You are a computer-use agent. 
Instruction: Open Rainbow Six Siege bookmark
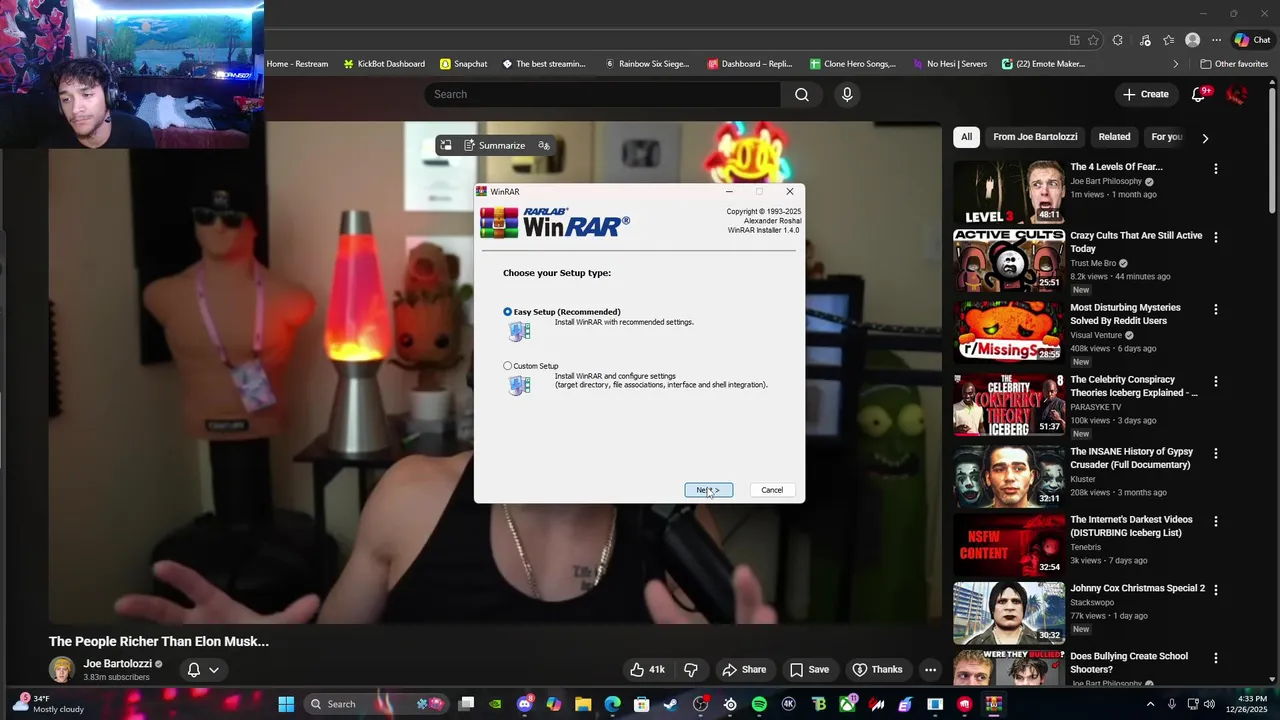(647, 64)
